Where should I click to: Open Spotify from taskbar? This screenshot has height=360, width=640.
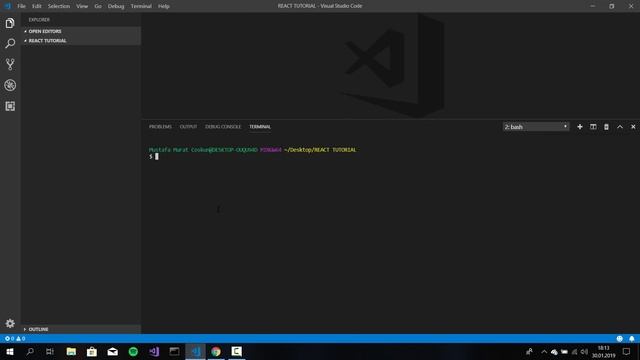click(133, 351)
